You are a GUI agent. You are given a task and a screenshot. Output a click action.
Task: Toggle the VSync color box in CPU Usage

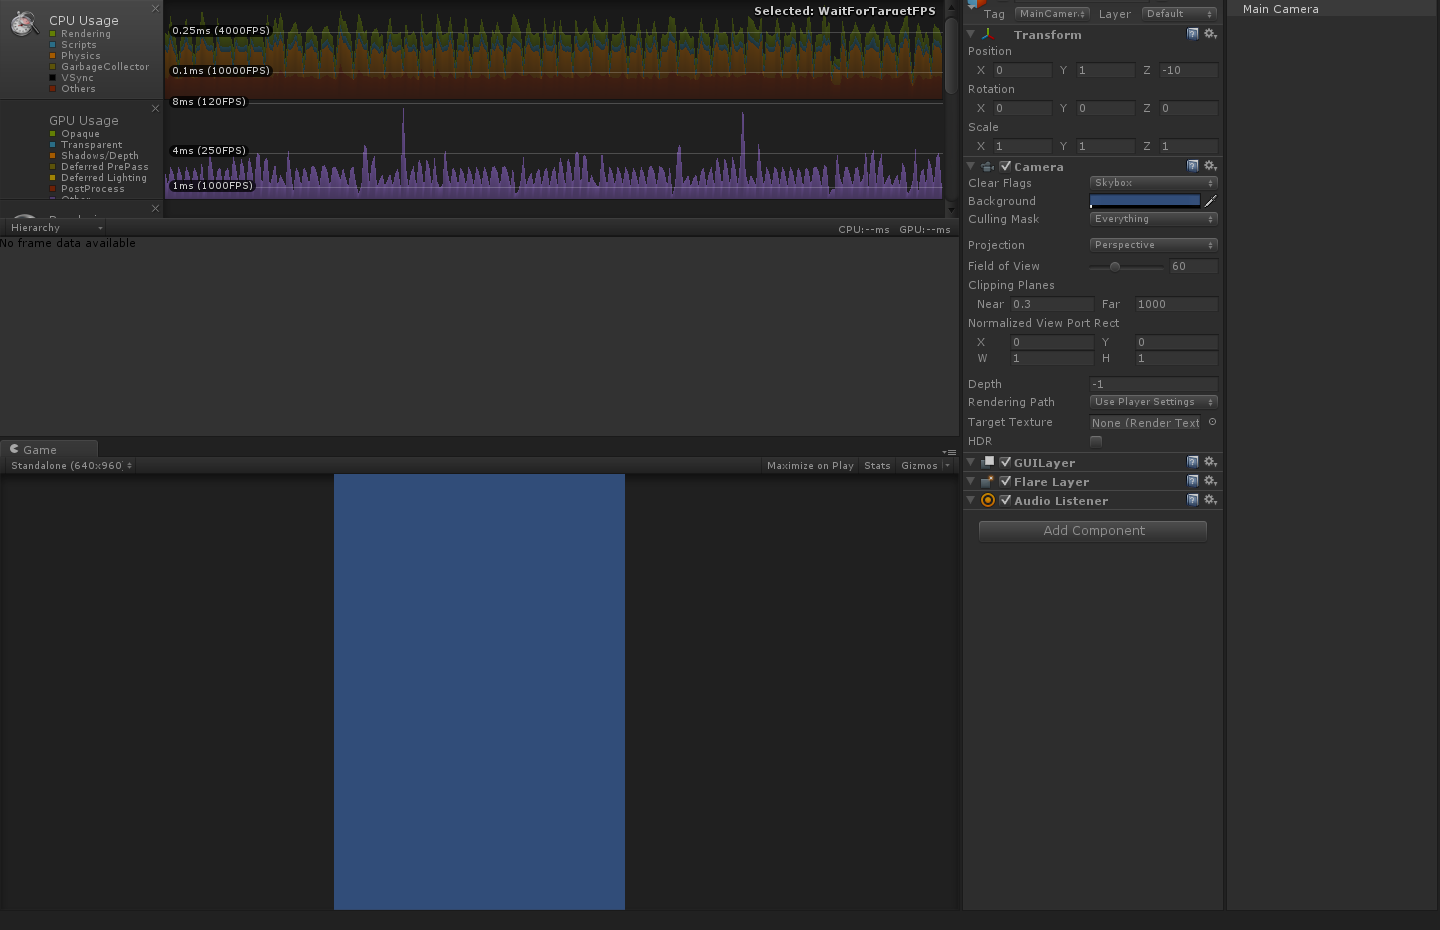point(53,78)
